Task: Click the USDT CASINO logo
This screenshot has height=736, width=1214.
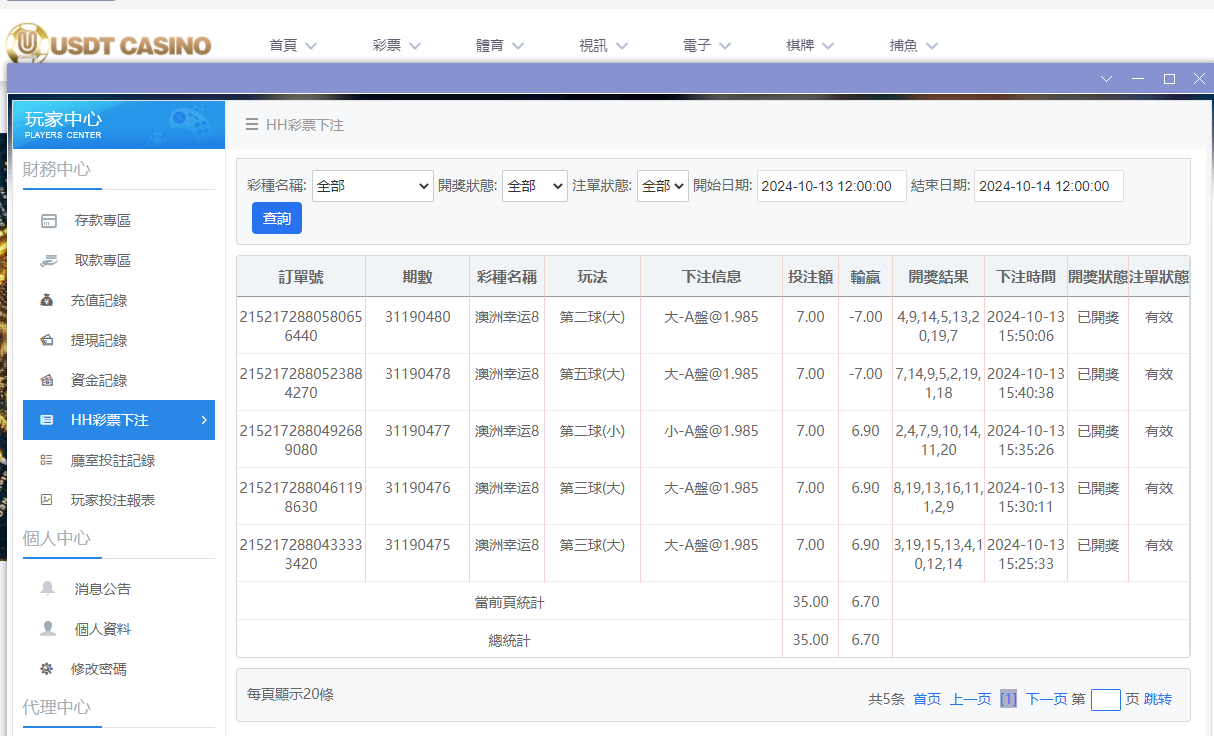Action: (110, 44)
